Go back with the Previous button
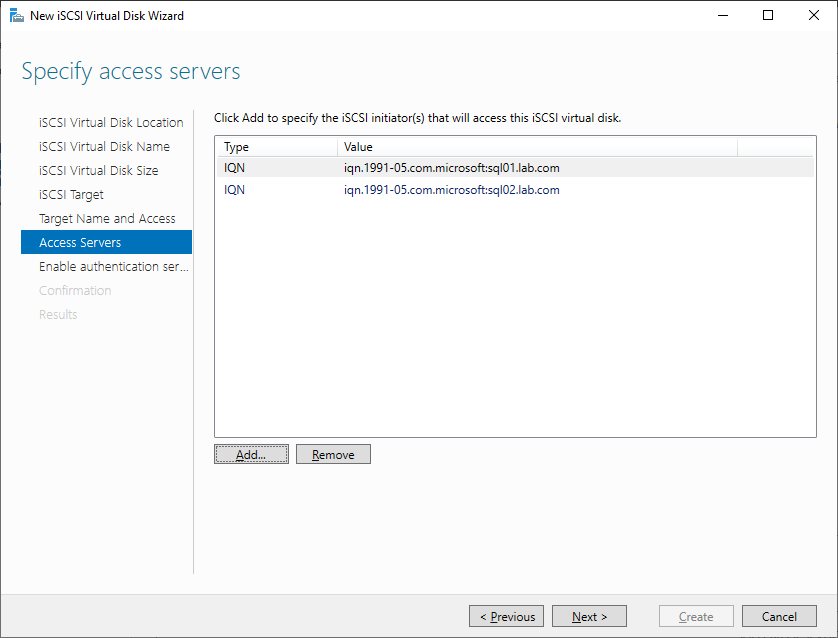The height and width of the screenshot is (638, 838). tap(506, 616)
